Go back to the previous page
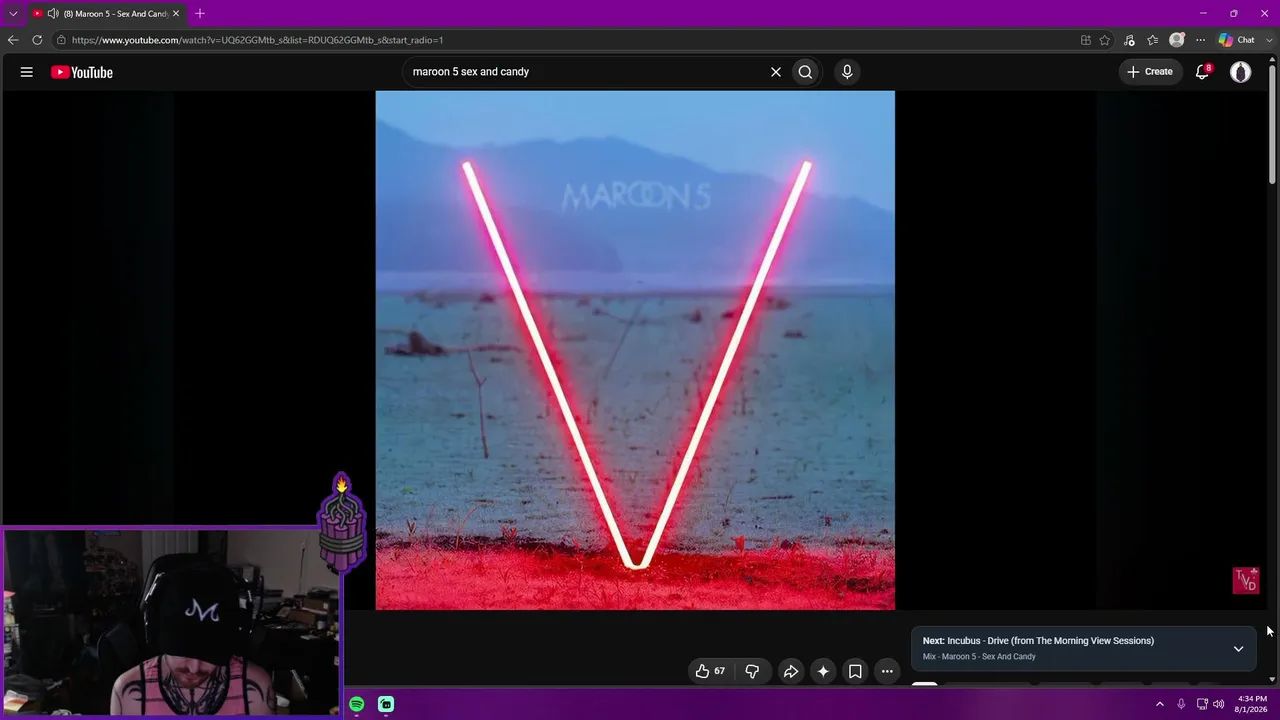Image resolution: width=1280 pixels, height=720 pixels. tap(13, 40)
